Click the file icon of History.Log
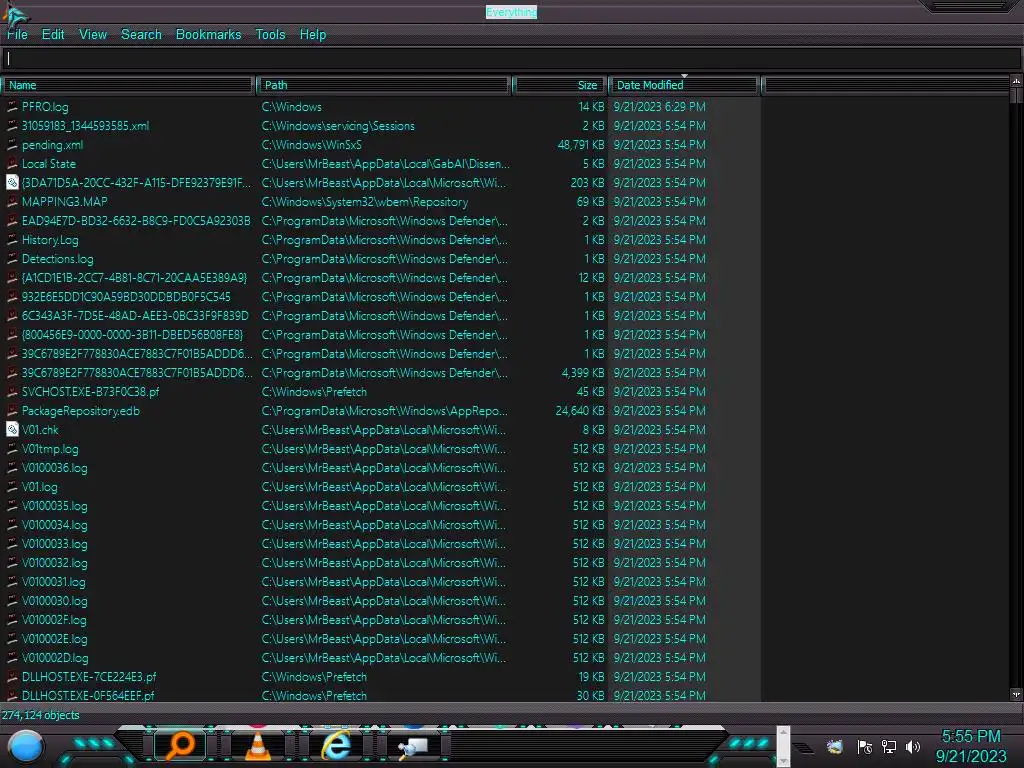This screenshot has height=768, width=1024. point(12,240)
